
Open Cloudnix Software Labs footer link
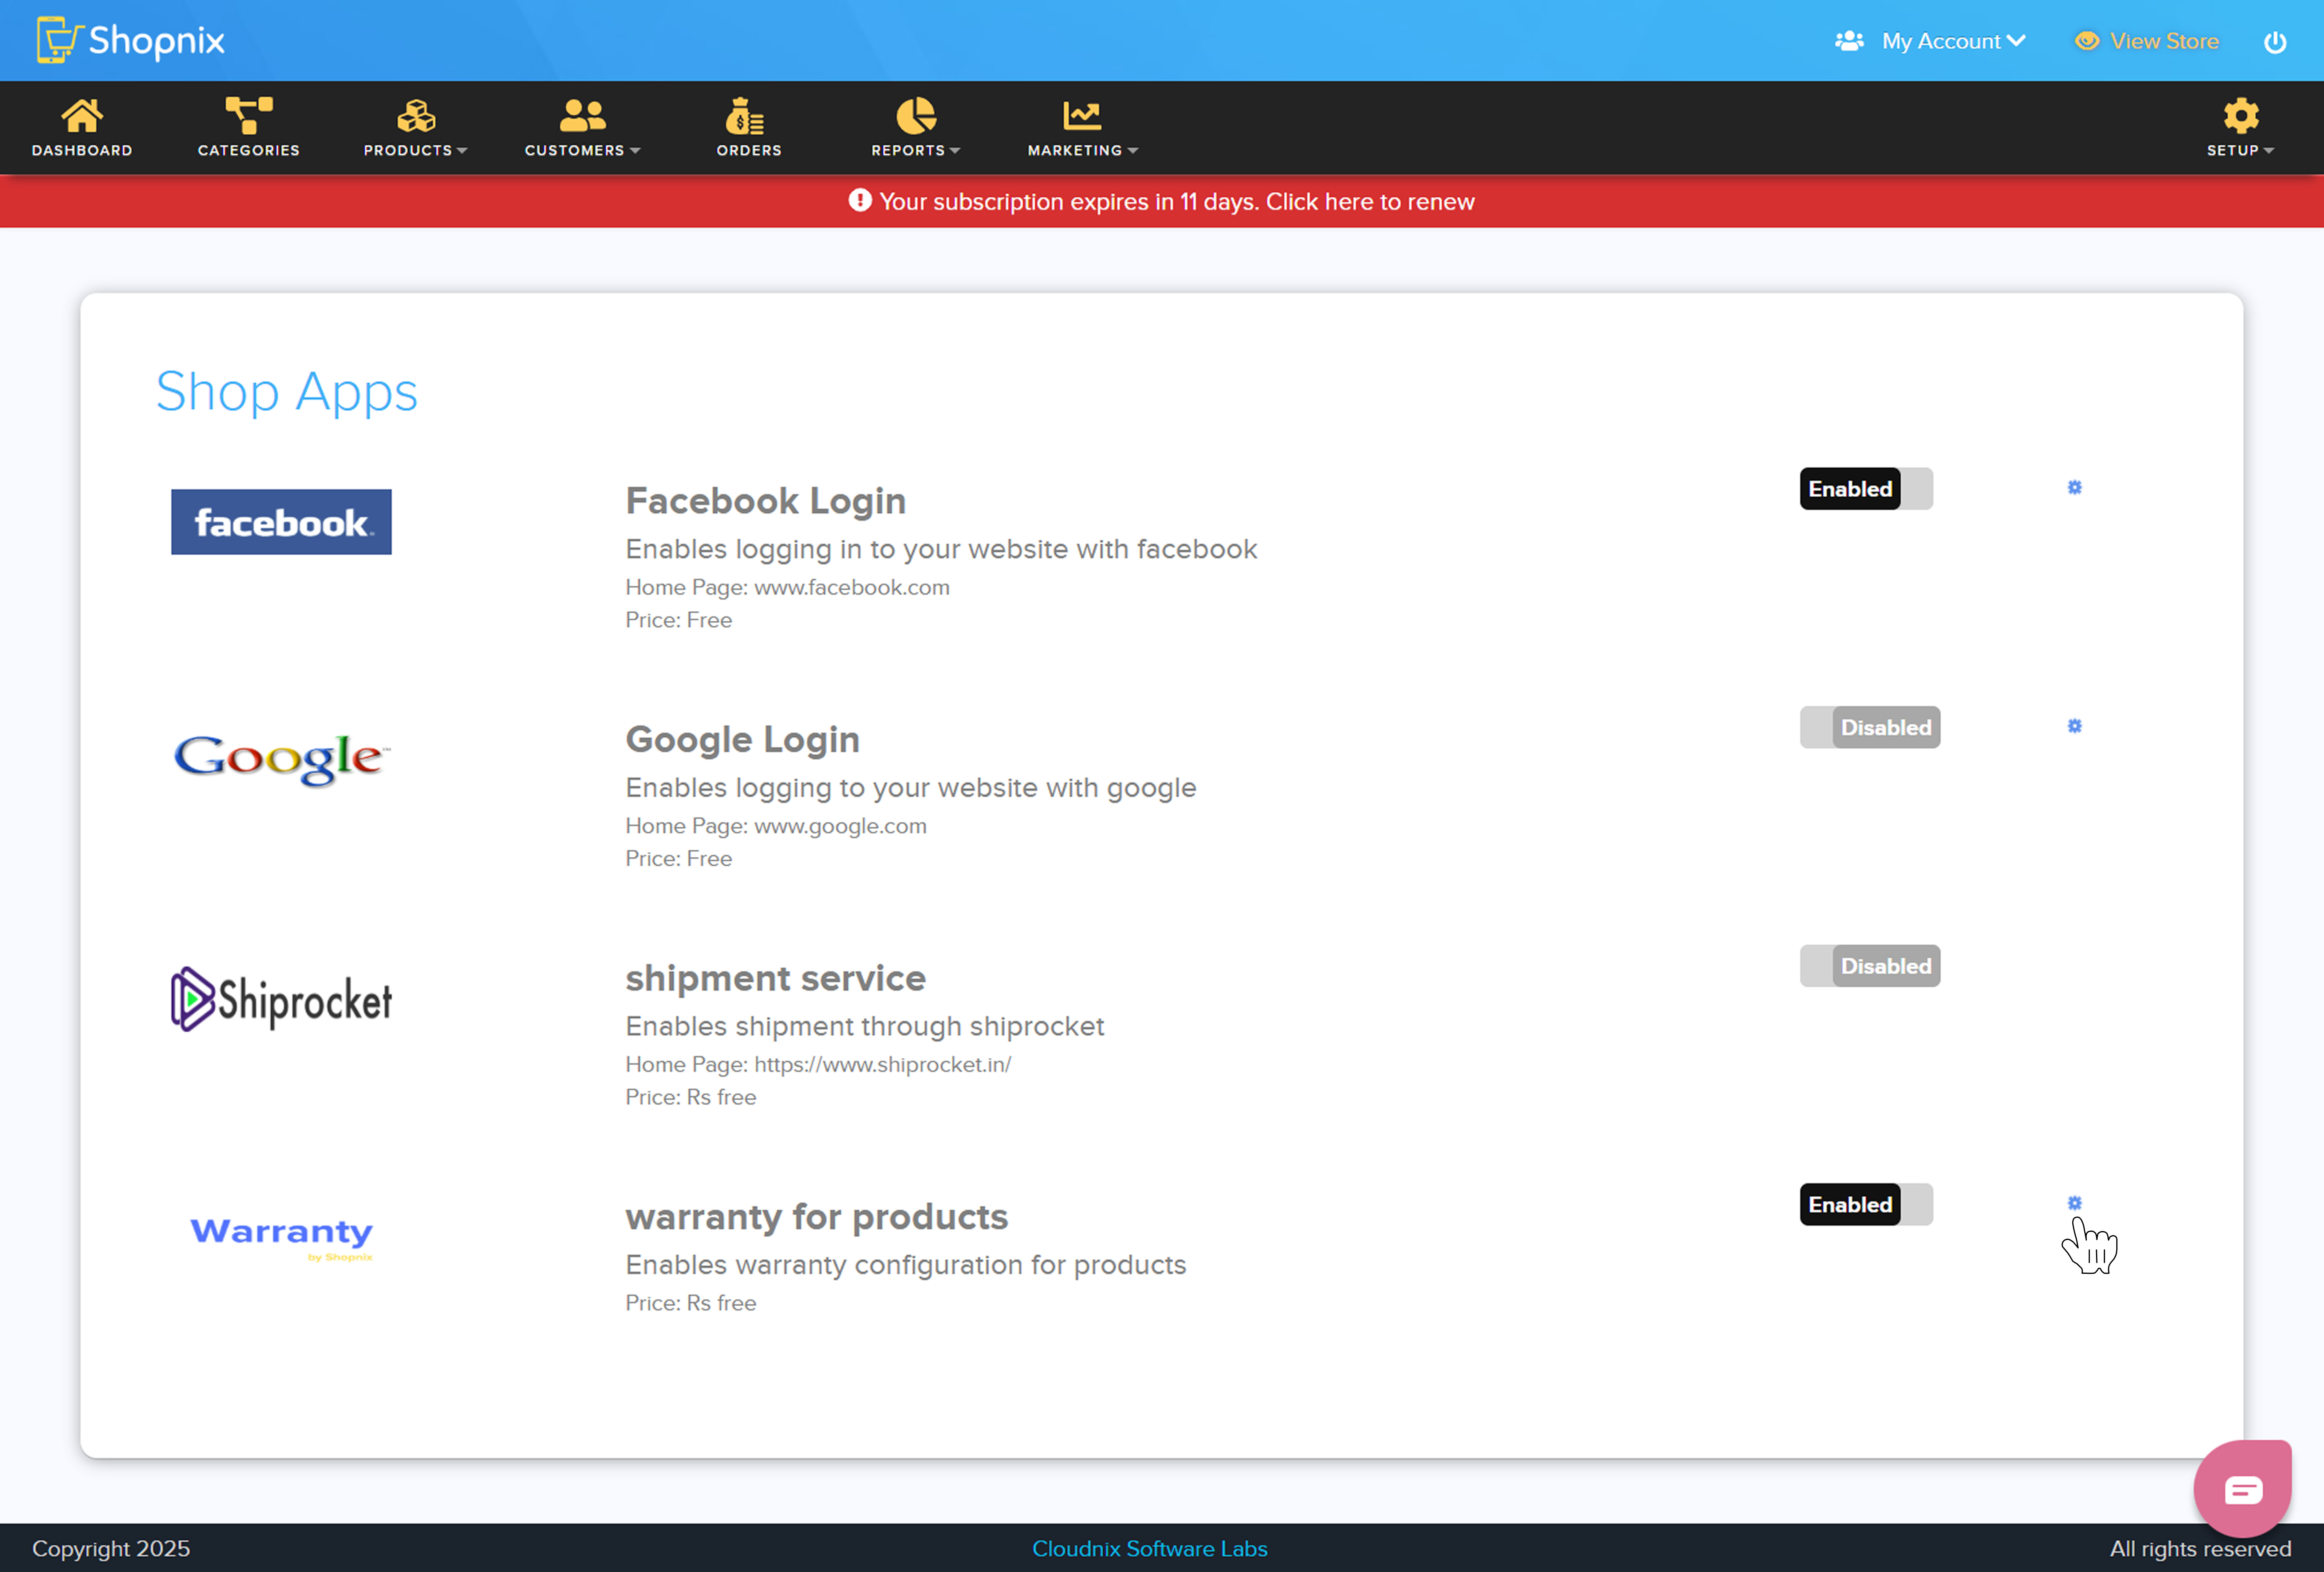click(1149, 1548)
